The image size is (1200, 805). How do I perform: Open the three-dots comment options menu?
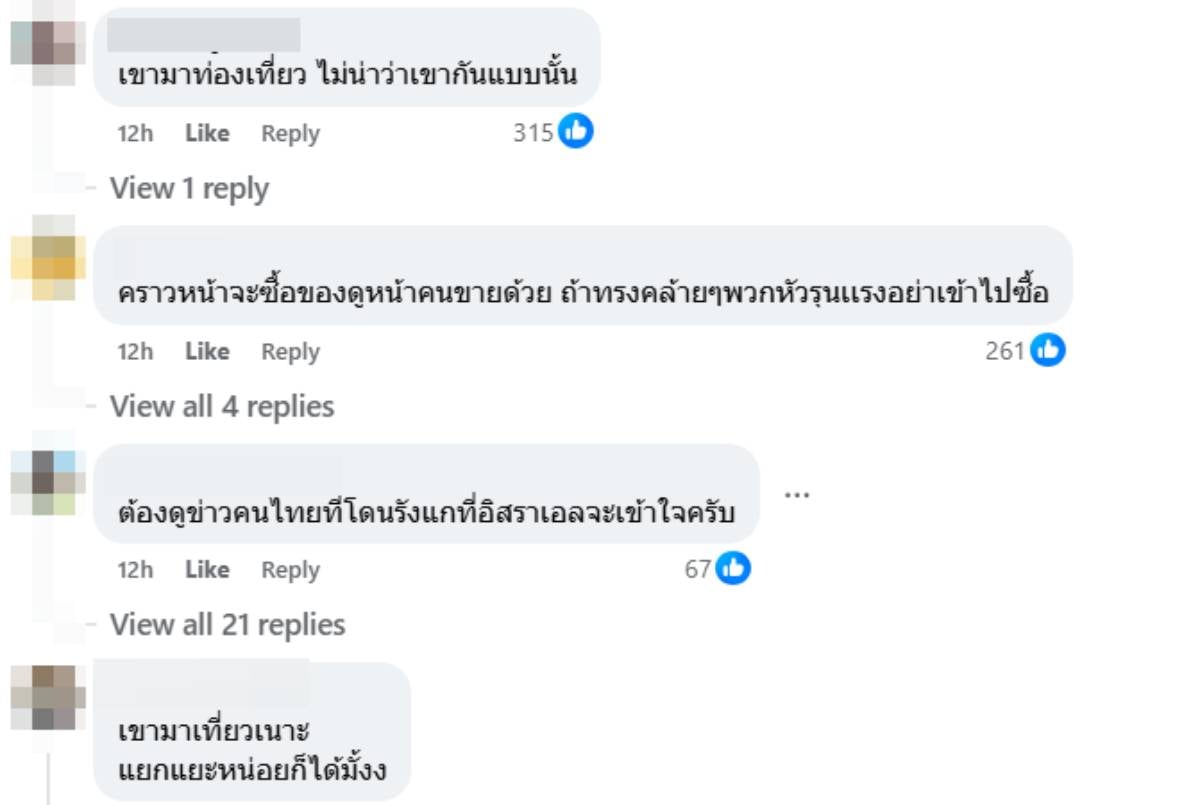797,494
